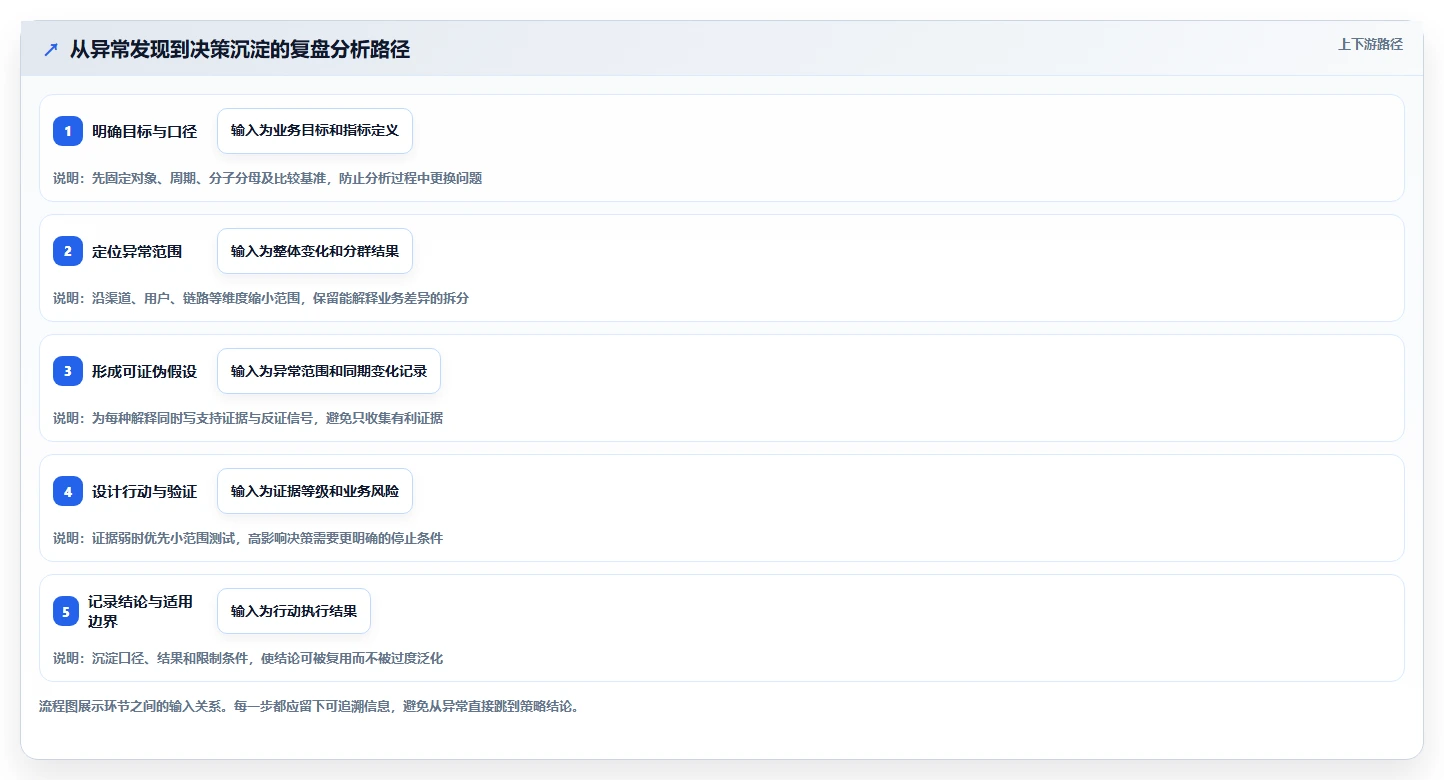Click the step title 形成可证伪假设

click(145, 371)
